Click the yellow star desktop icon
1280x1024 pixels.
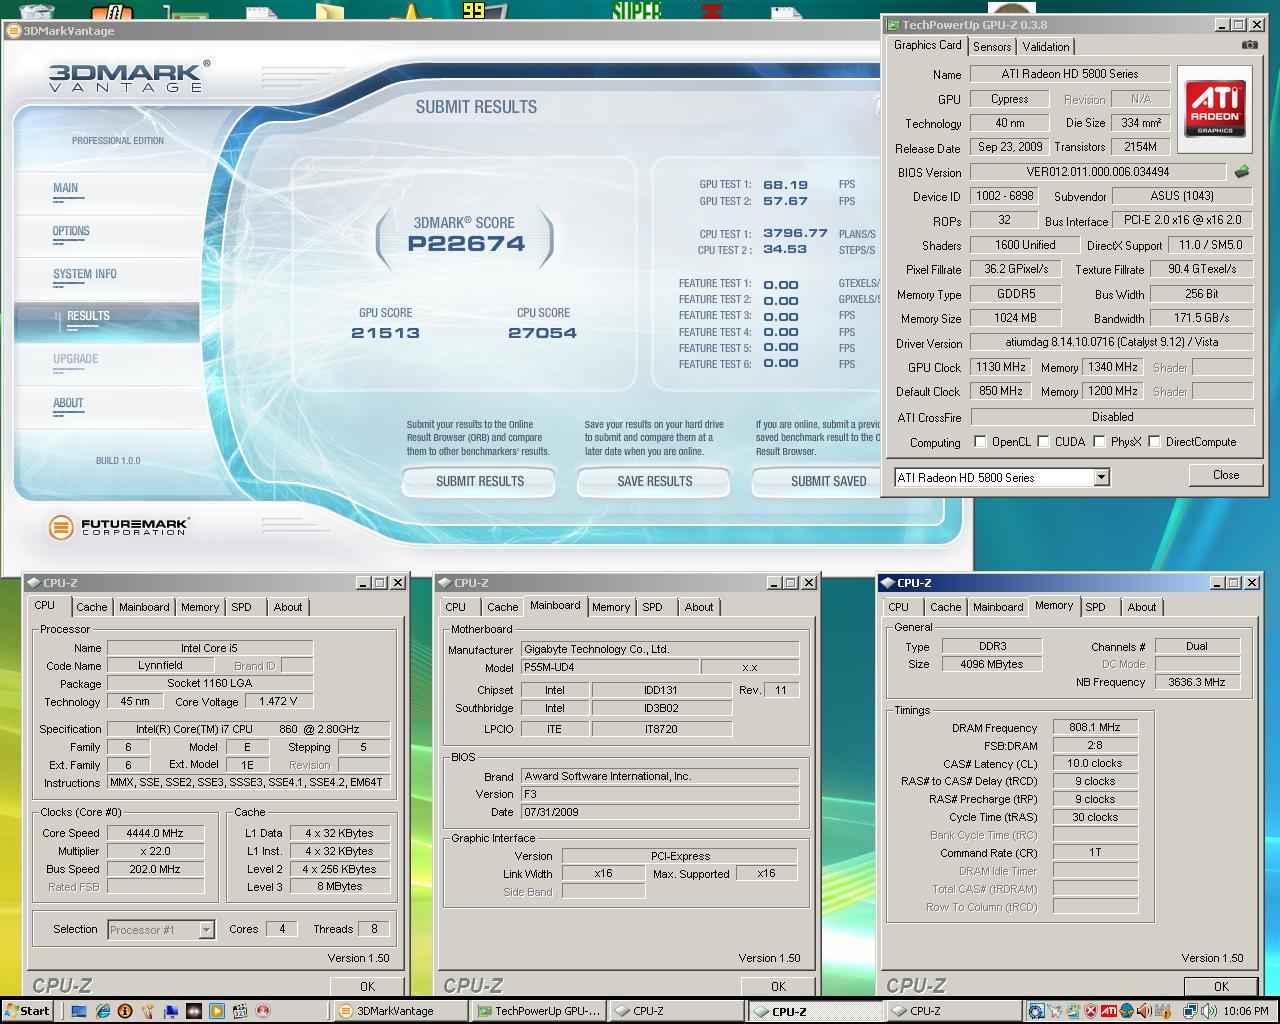coord(411,11)
